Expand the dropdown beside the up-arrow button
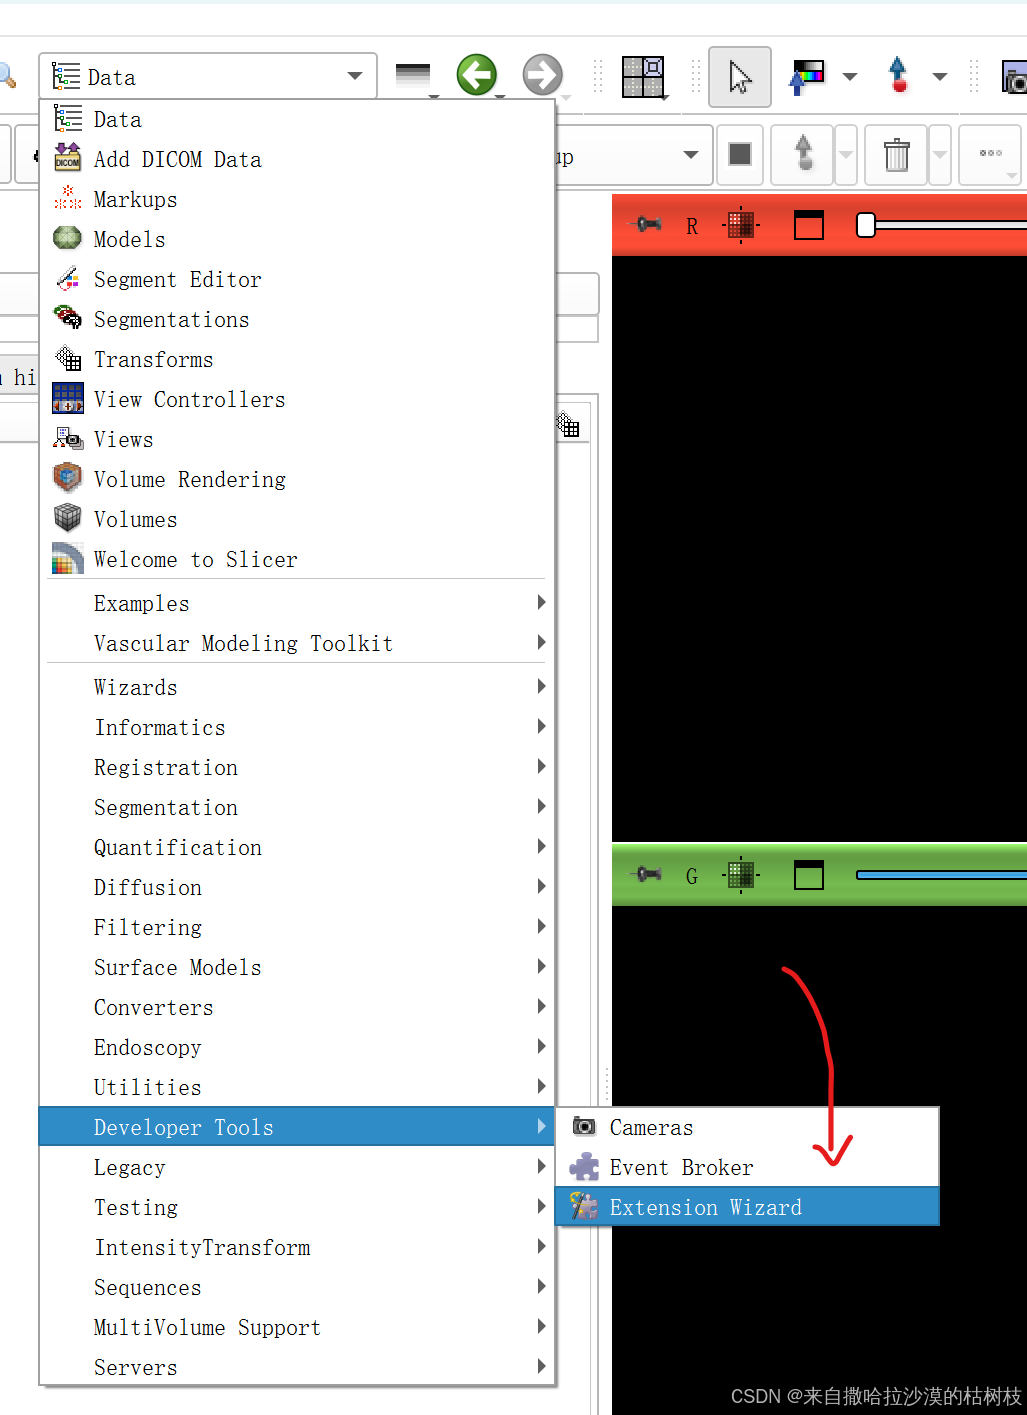Viewport: 1027px width, 1415px height. click(x=846, y=155)
